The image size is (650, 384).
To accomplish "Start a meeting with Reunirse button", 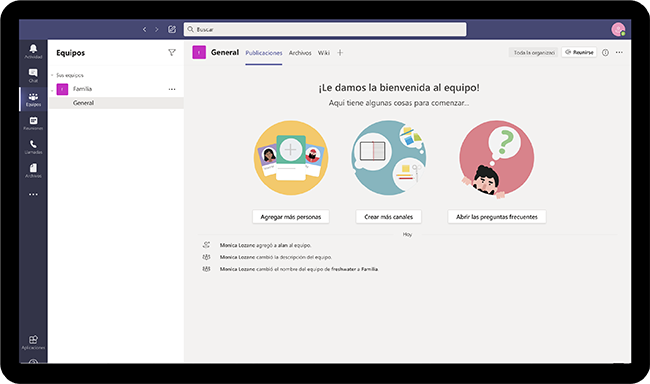I will [x=579, y=52].
